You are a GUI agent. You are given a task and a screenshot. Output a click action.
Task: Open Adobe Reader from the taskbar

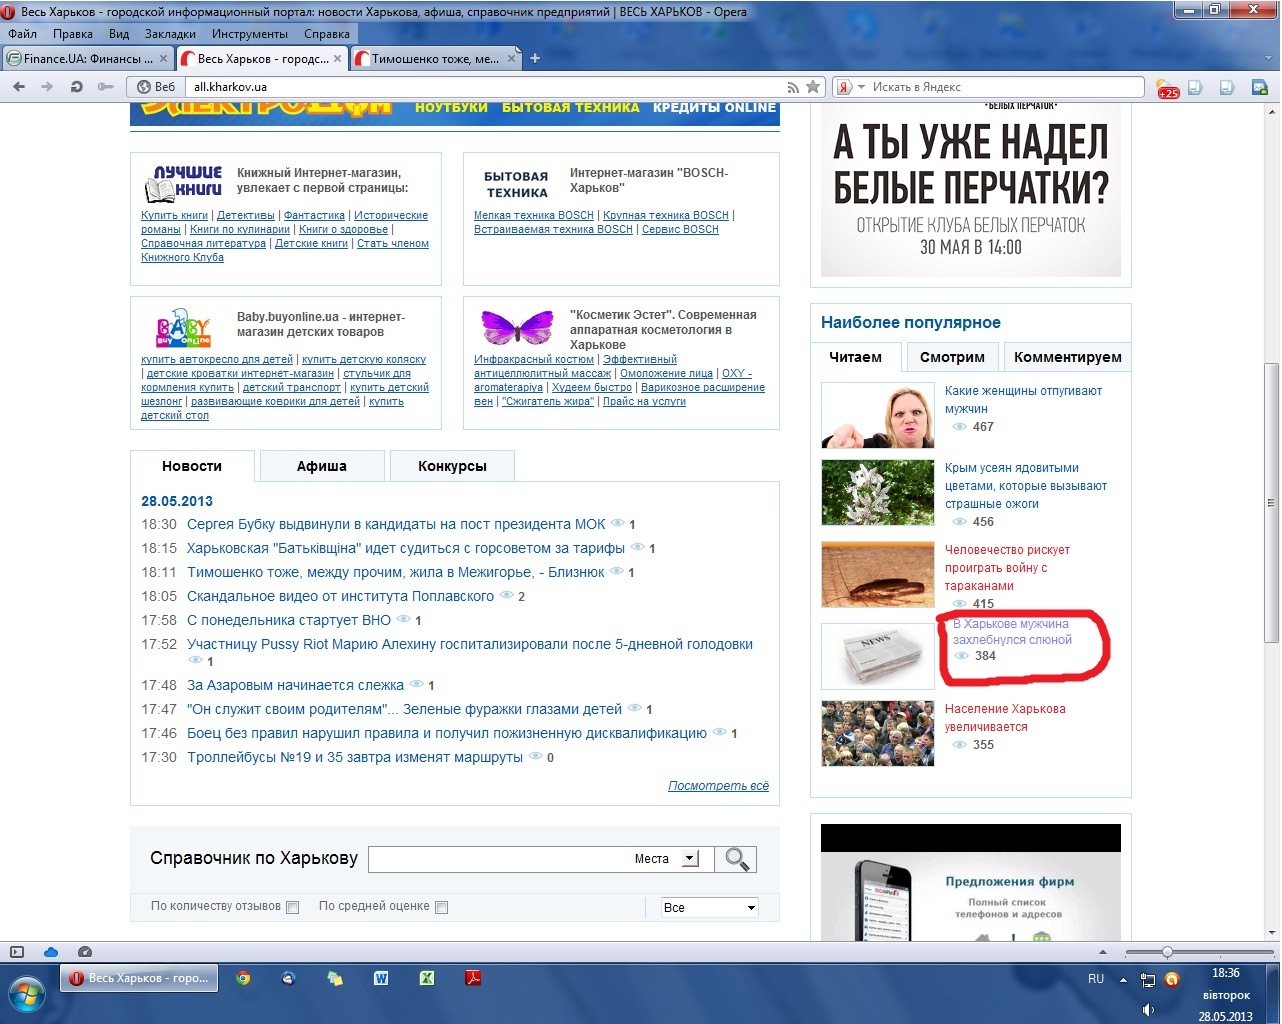tap(473, 978)
